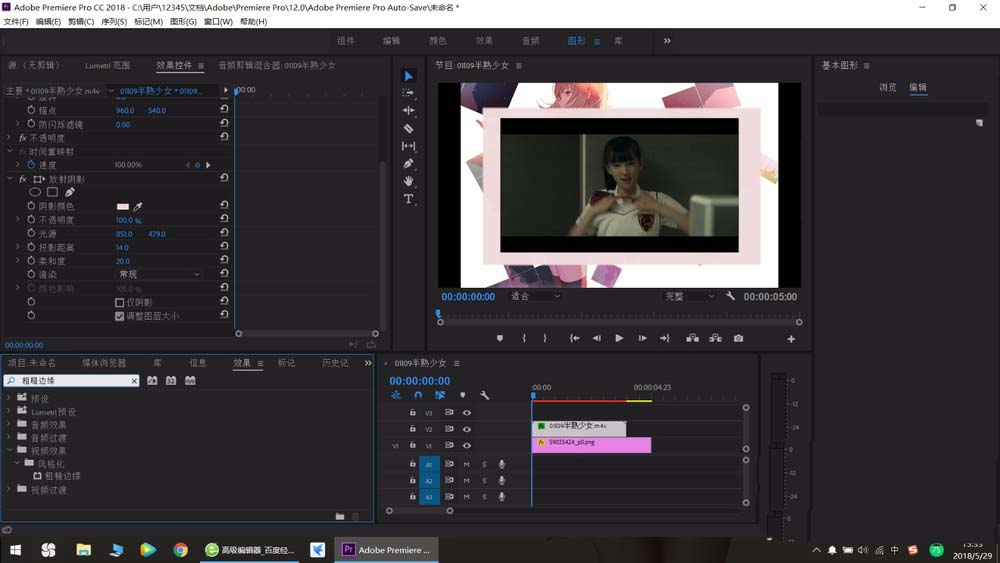This screenshot has width=1000, height=563.
Task: Reset the 柔和度 parameter
Action: [224, 260]
